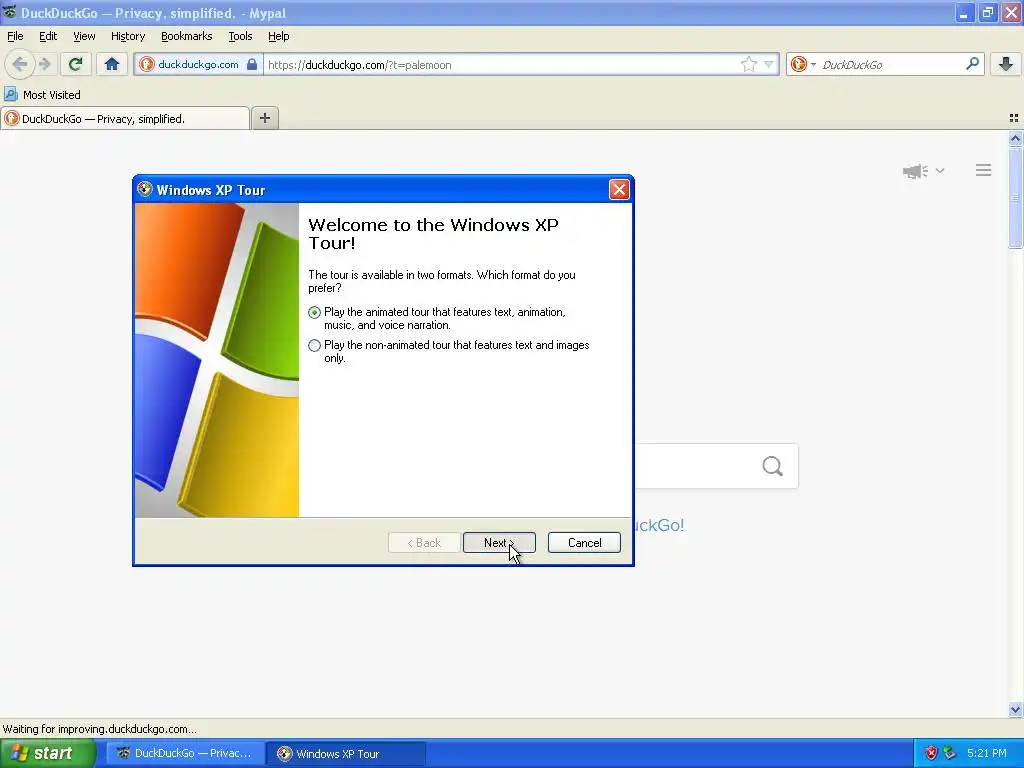Open the Windows Start button
Viewport: 1024px width, 768px height.
[x=48, y=753]
